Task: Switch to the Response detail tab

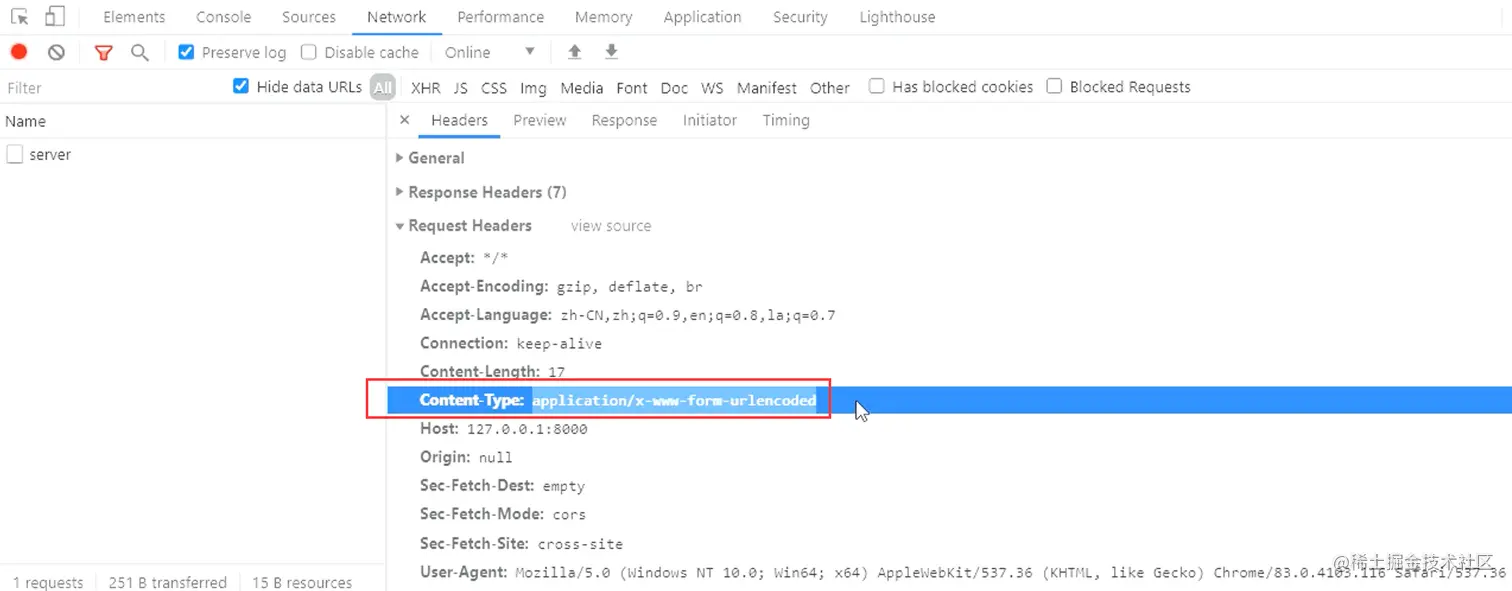Action: click(x=624, y=120)
